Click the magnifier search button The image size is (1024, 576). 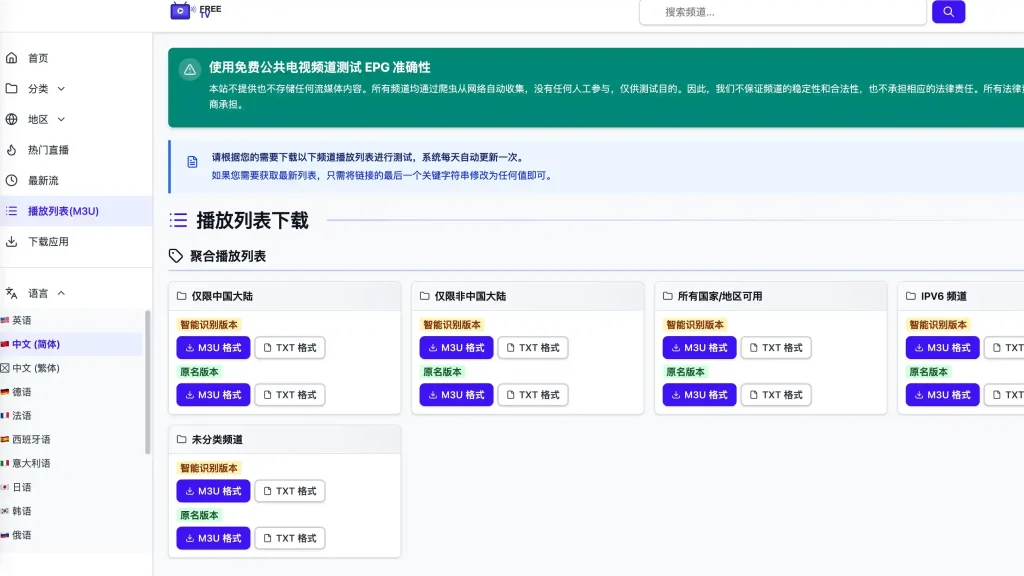(x=948, y=12)
